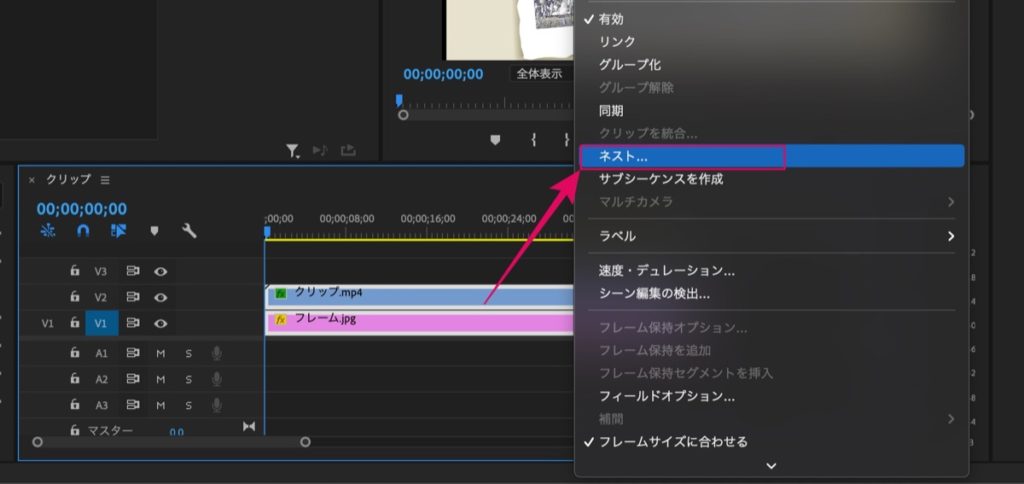The height and width of the screenshot is (484, 1024).
Task: Toggle sync lock on track A1
Action: coord(133,353)
